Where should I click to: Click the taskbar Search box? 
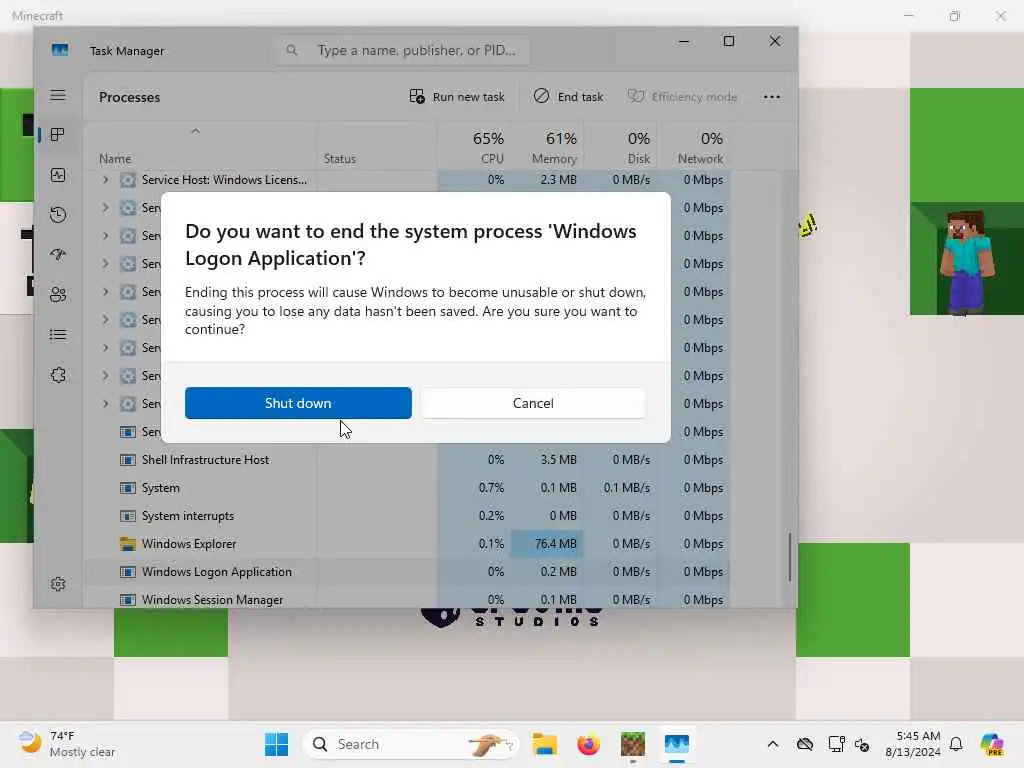[x=411, y=744]
